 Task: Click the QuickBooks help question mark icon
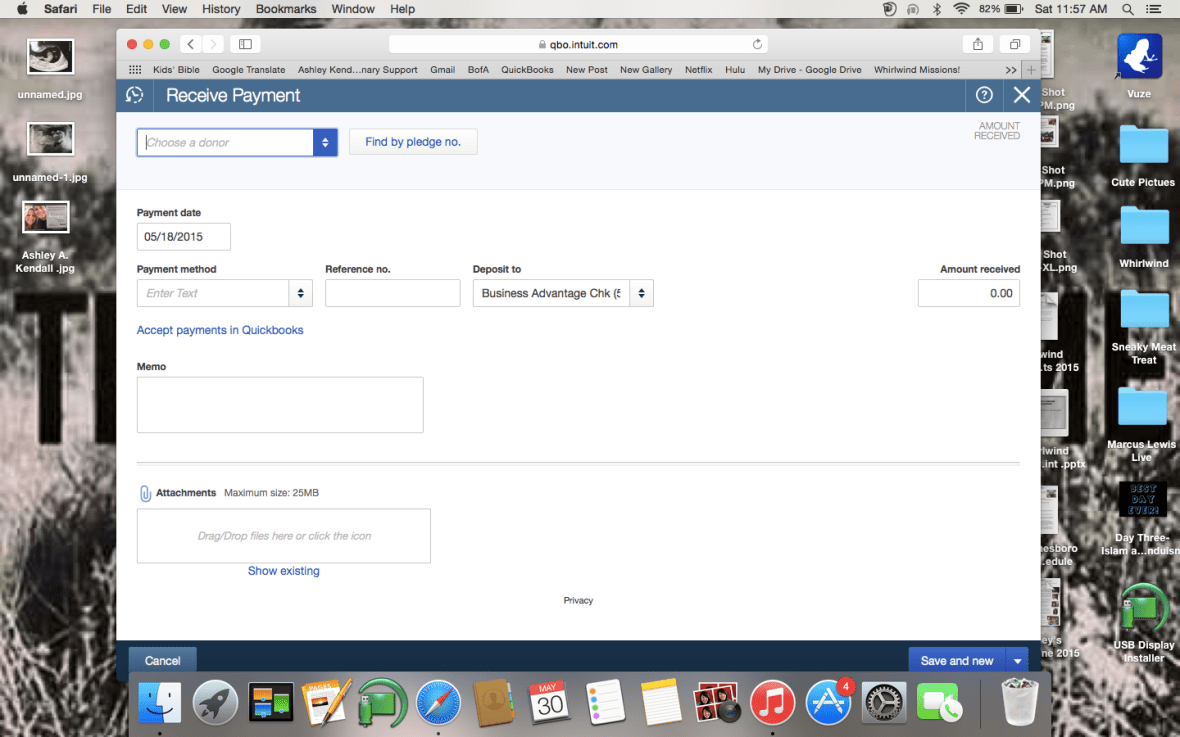[984, 95]
